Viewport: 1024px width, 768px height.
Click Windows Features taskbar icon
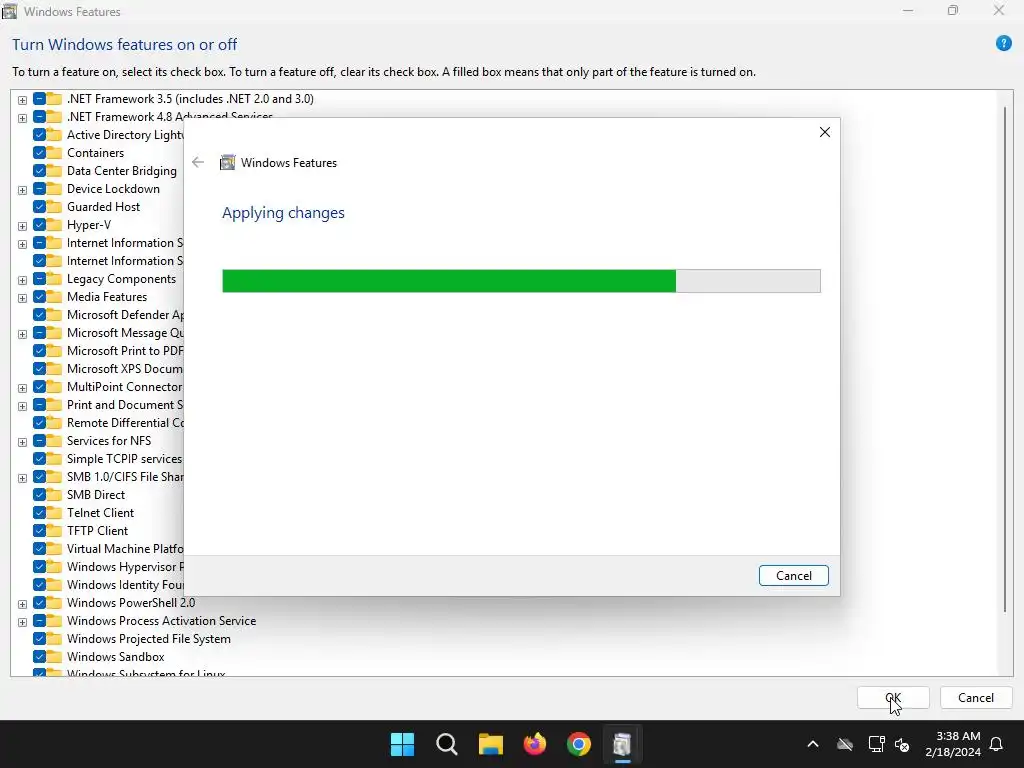[622, 744]
